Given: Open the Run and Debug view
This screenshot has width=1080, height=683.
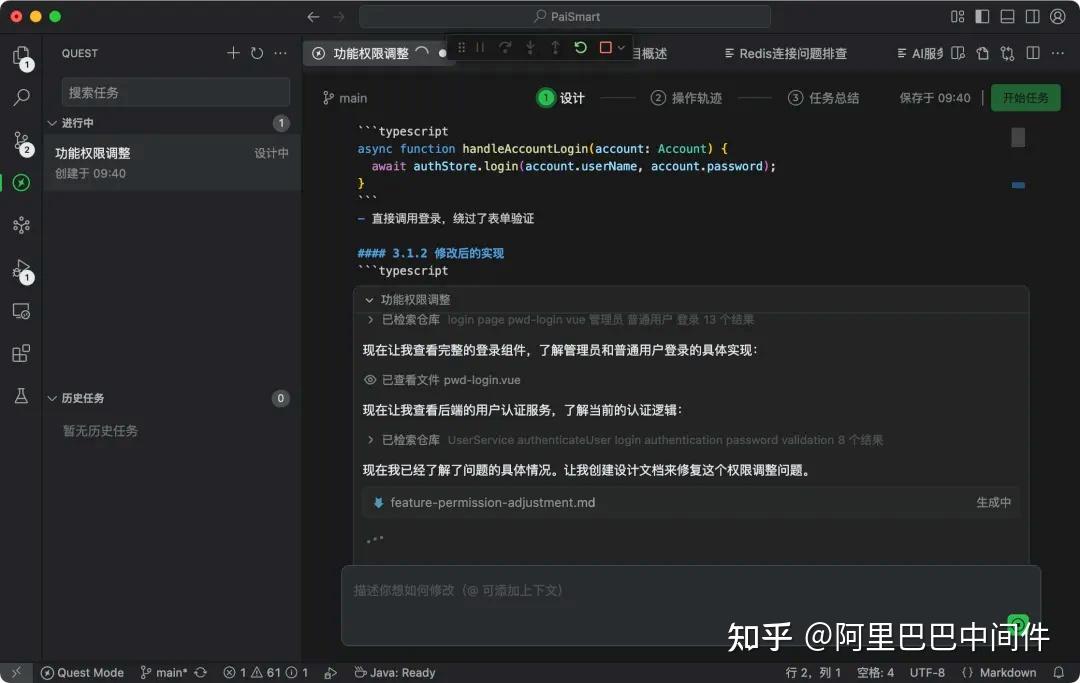Looking at the screenshot, I should (x=20, y=268).
